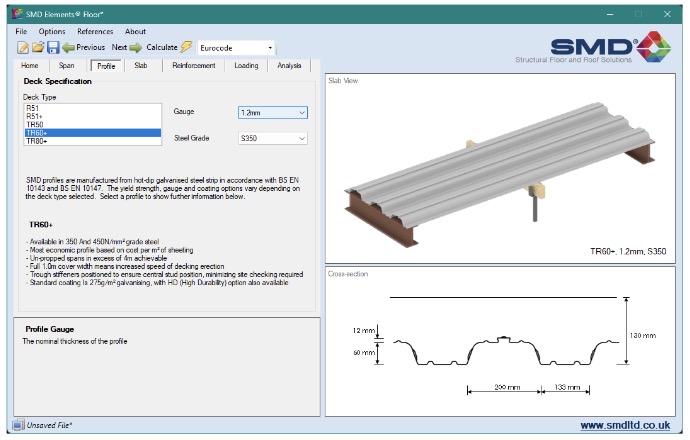Image resolution: width=690 pixels, height=440 pixels.
Task: Click the Unsaved File status text
Action: tap(49, 425)
